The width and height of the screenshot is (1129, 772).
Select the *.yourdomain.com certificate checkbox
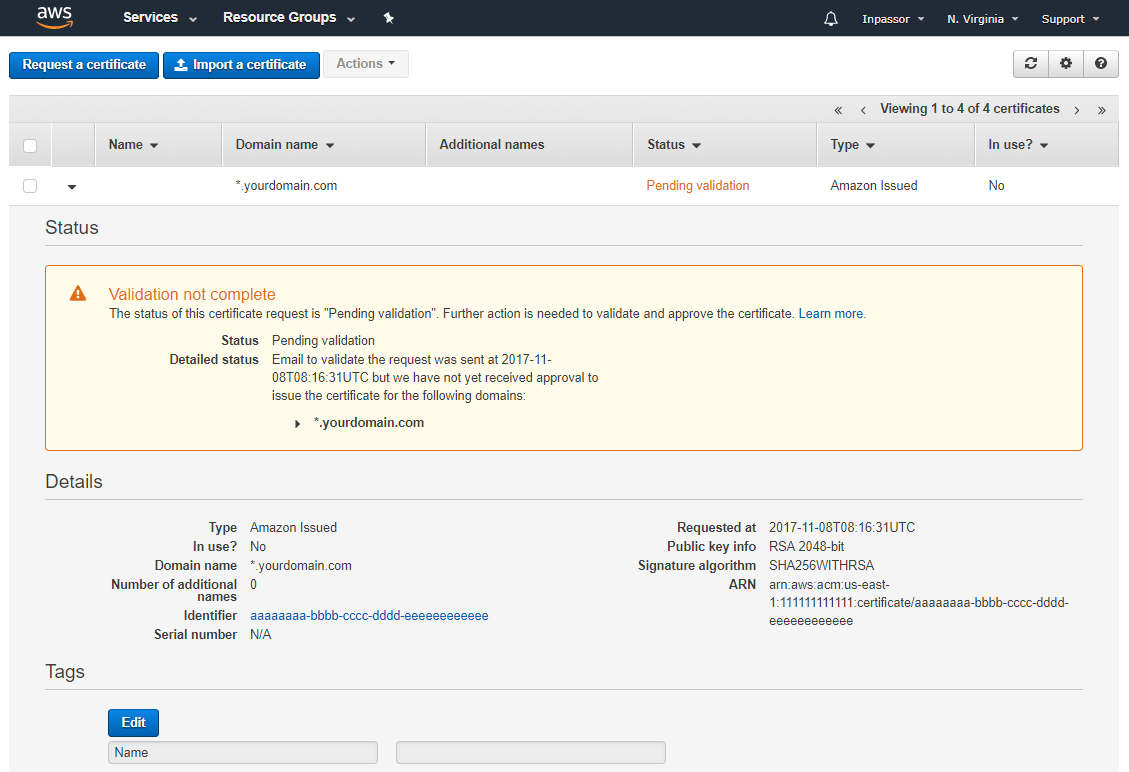[30, 186]
